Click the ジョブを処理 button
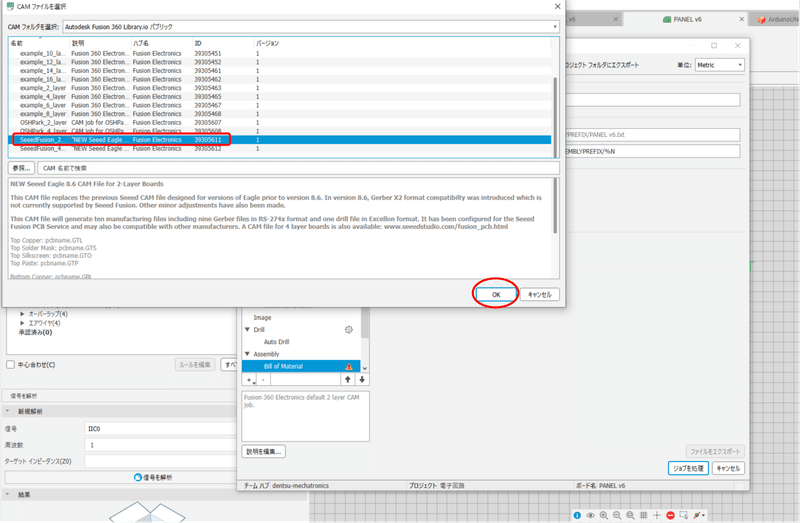 coord(688,468)
